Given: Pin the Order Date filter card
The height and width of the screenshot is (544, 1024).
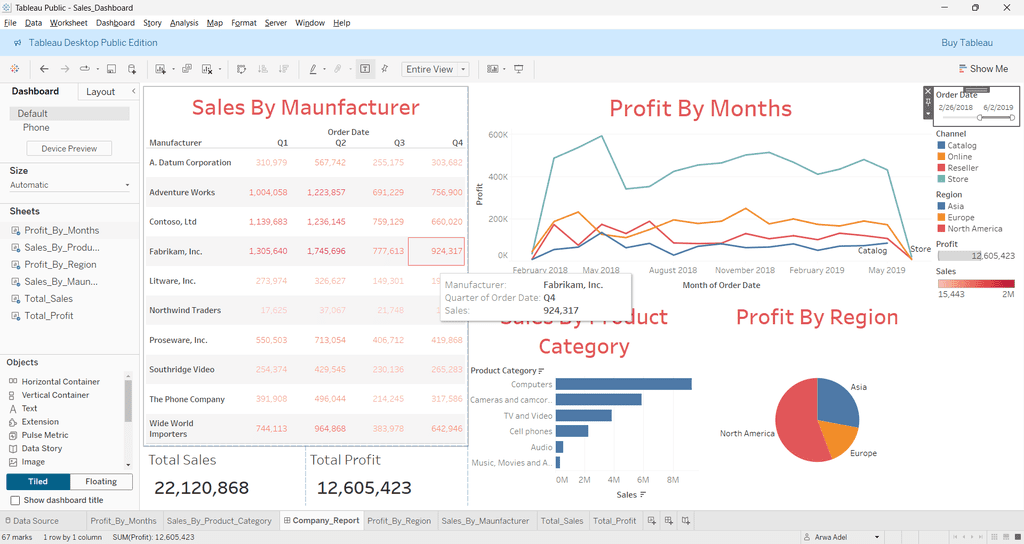Looking at the screenshot, I should (x=928, y=103).
